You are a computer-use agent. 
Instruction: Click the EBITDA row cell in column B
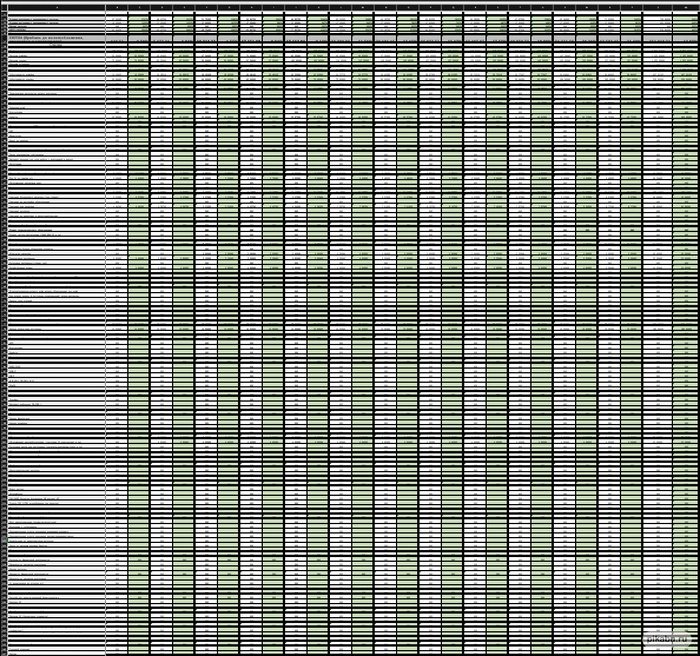click(x=116, y=37)
